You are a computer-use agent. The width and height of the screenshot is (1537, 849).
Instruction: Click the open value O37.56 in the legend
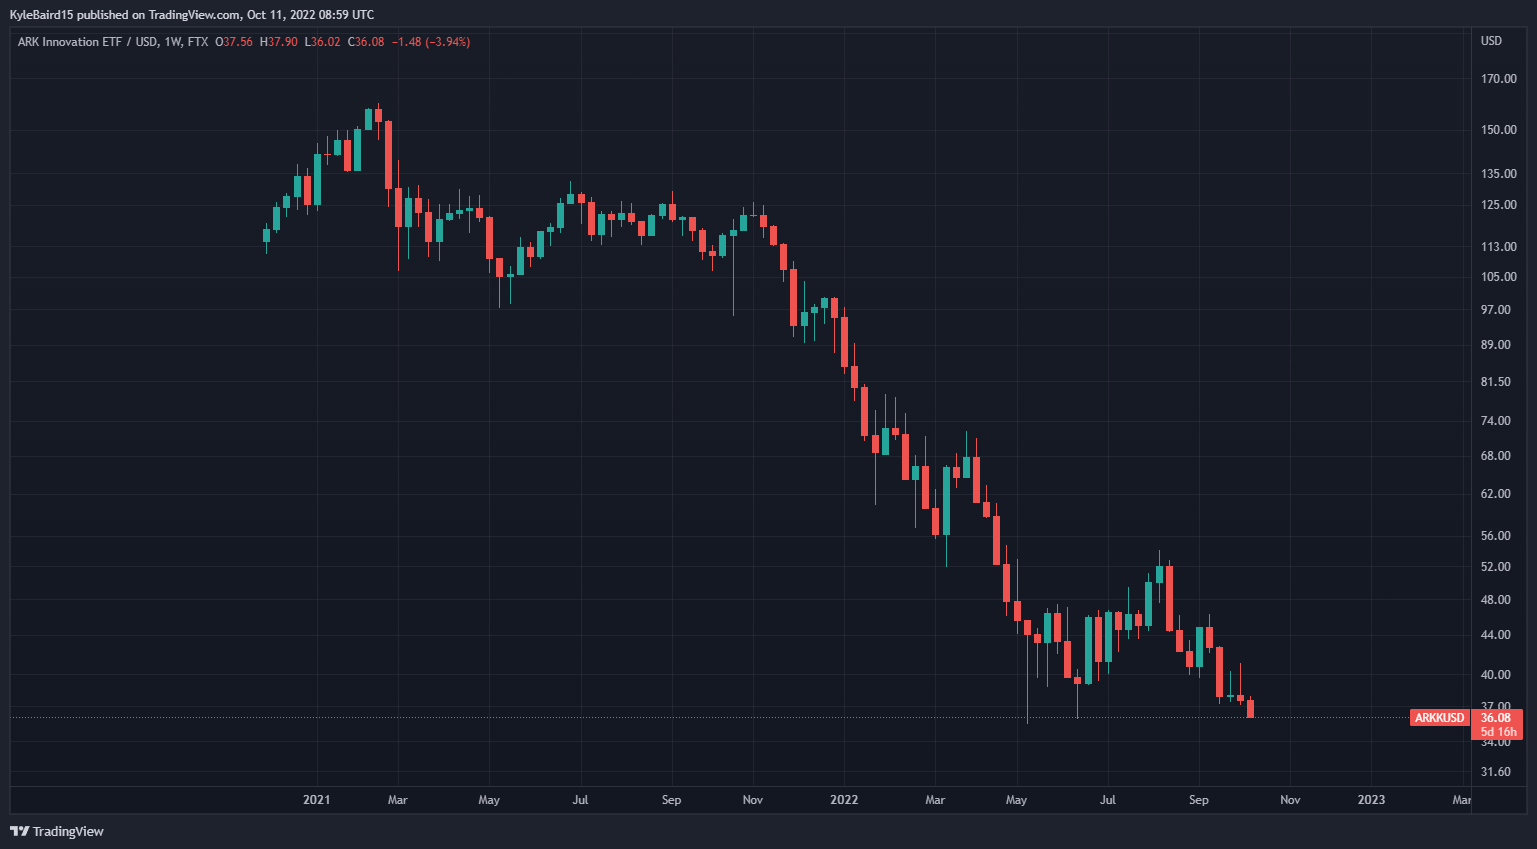pyautogui.click(x=234, y=42)
